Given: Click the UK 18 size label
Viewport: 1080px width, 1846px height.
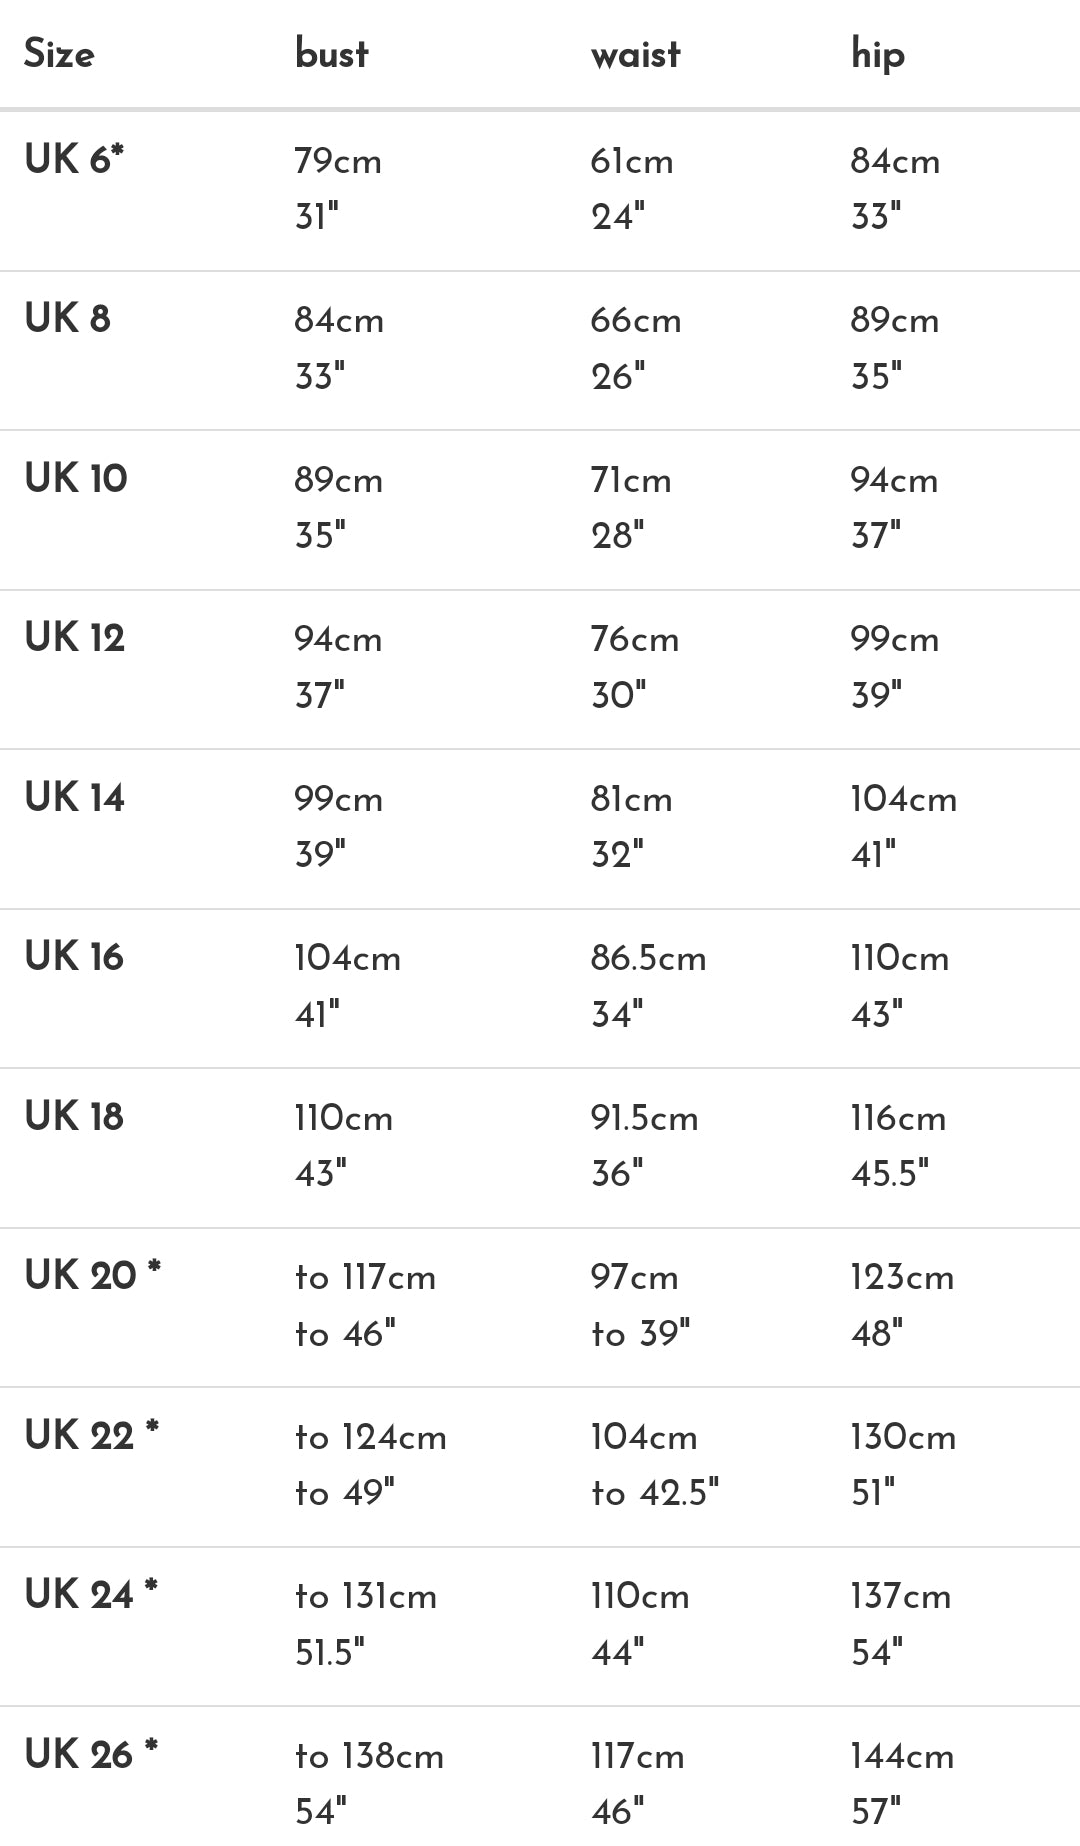Looking at the screenshot, I should click(74, 1117).
